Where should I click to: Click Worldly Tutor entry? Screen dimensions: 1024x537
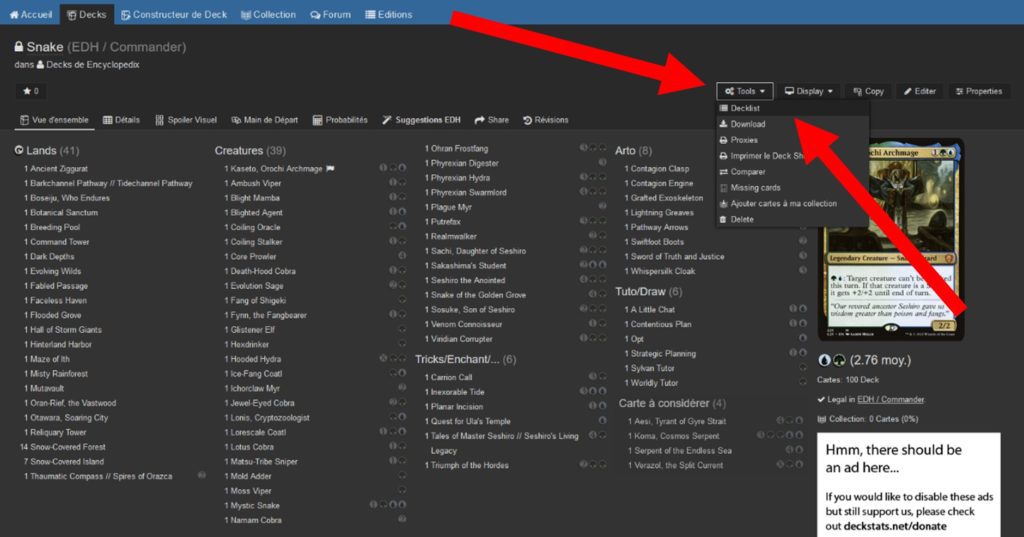tap(654, 383)
